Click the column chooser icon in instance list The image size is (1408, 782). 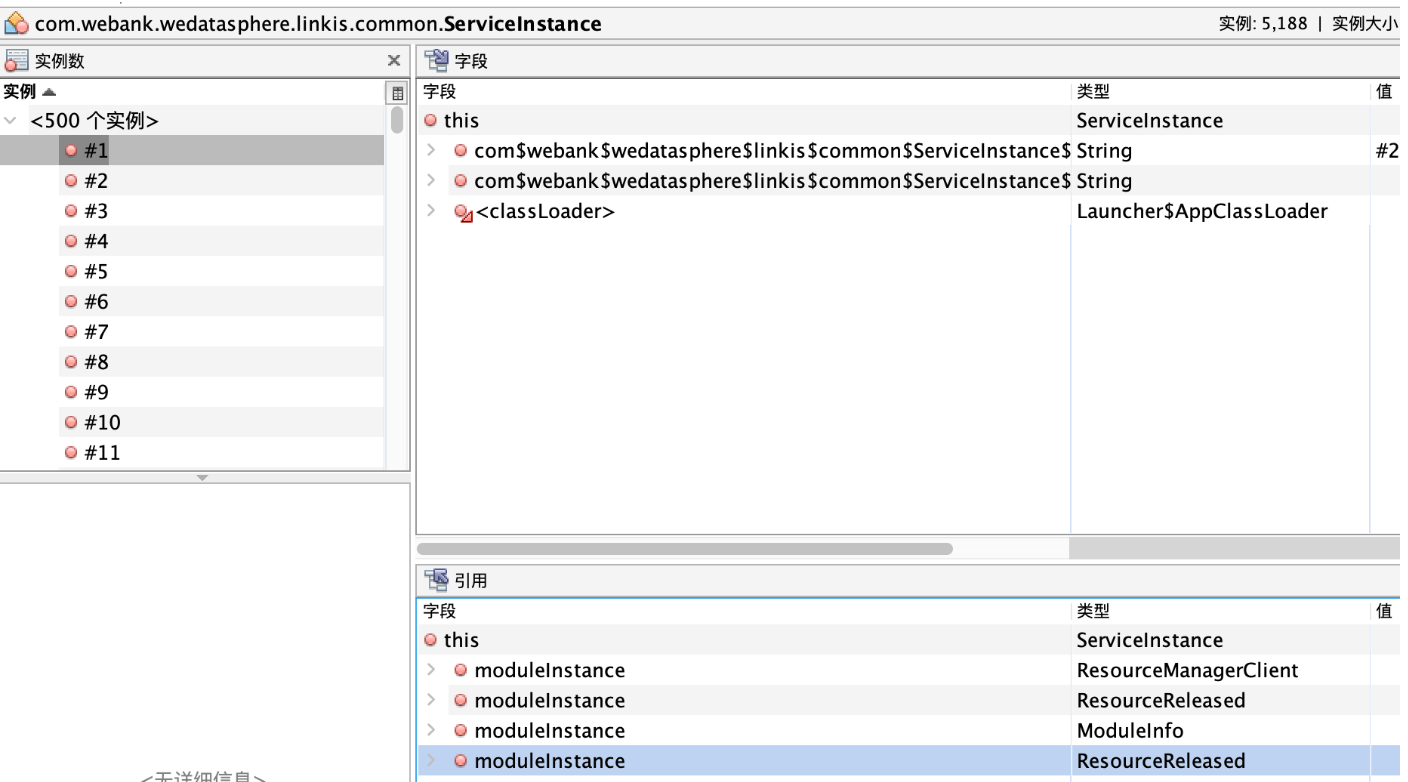pyautogui.click(x=397, y=93)
